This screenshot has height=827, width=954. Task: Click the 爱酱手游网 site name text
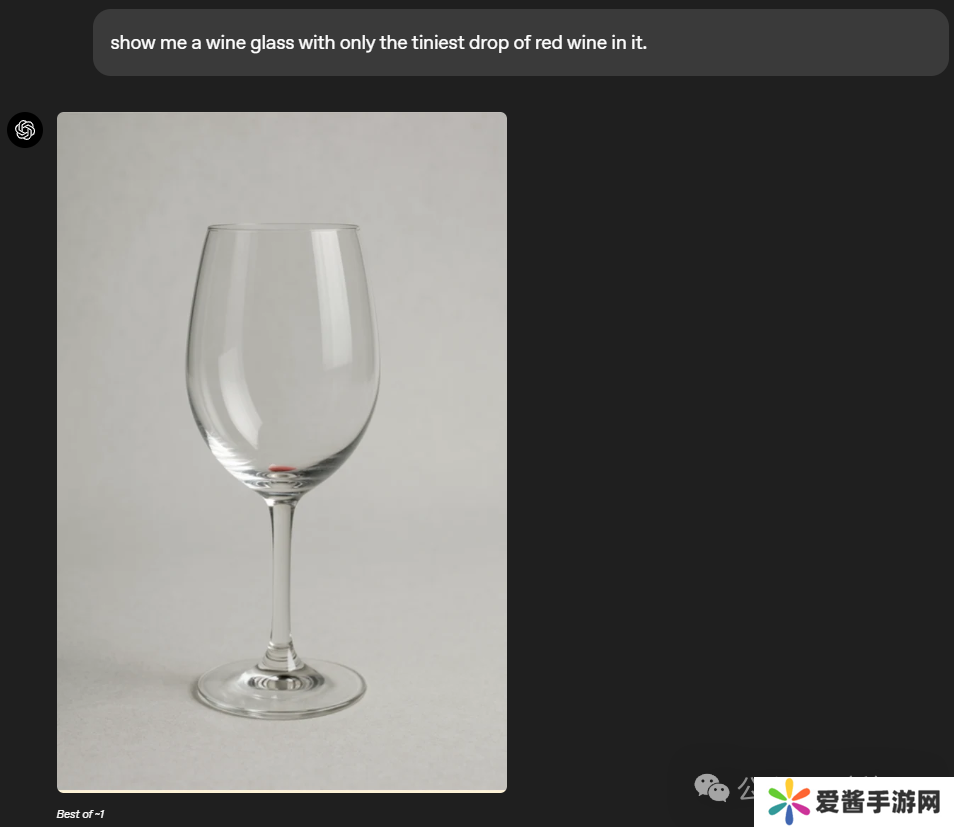pos(879,801)
